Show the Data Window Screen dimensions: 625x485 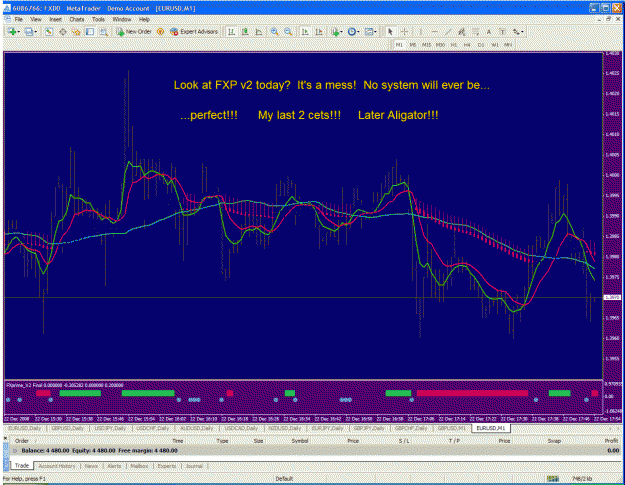[x=63, y=32]
